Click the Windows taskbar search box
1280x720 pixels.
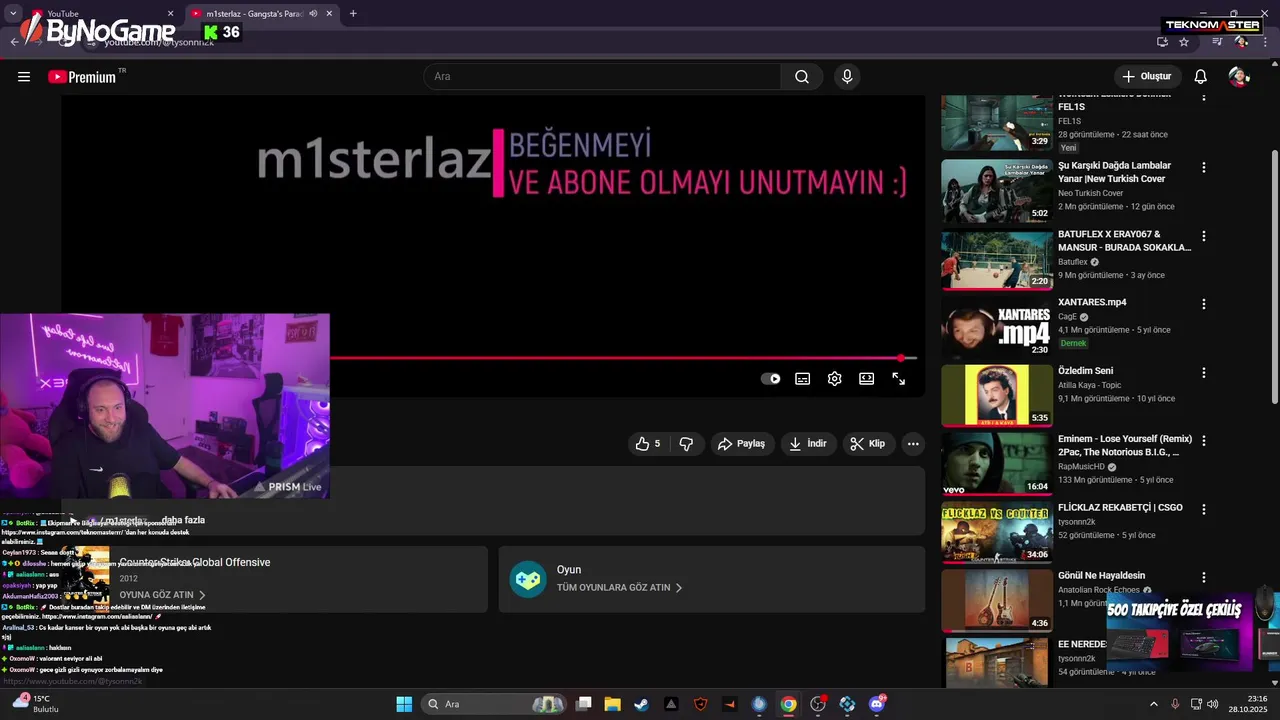click(x=492, y=704)
